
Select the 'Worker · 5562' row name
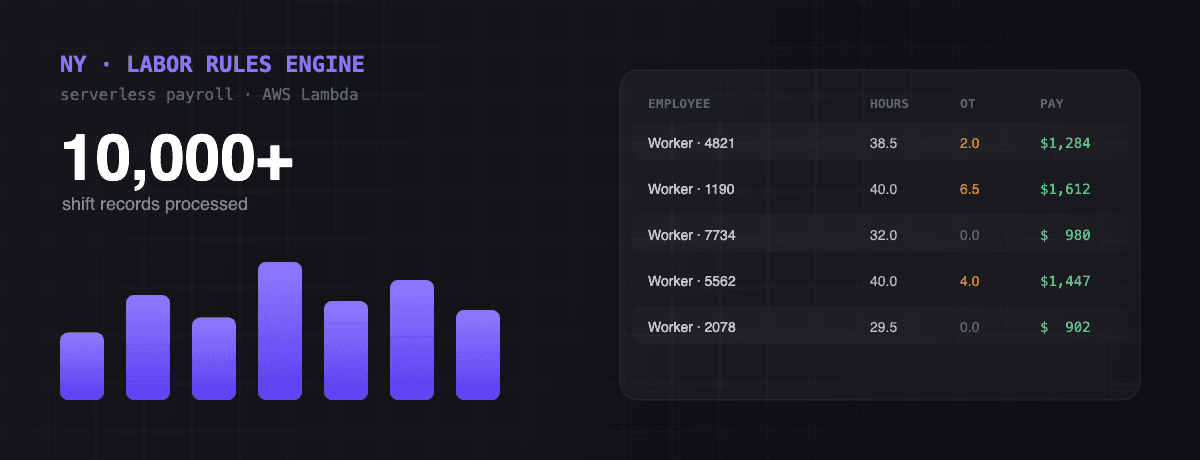click(691, 281)
